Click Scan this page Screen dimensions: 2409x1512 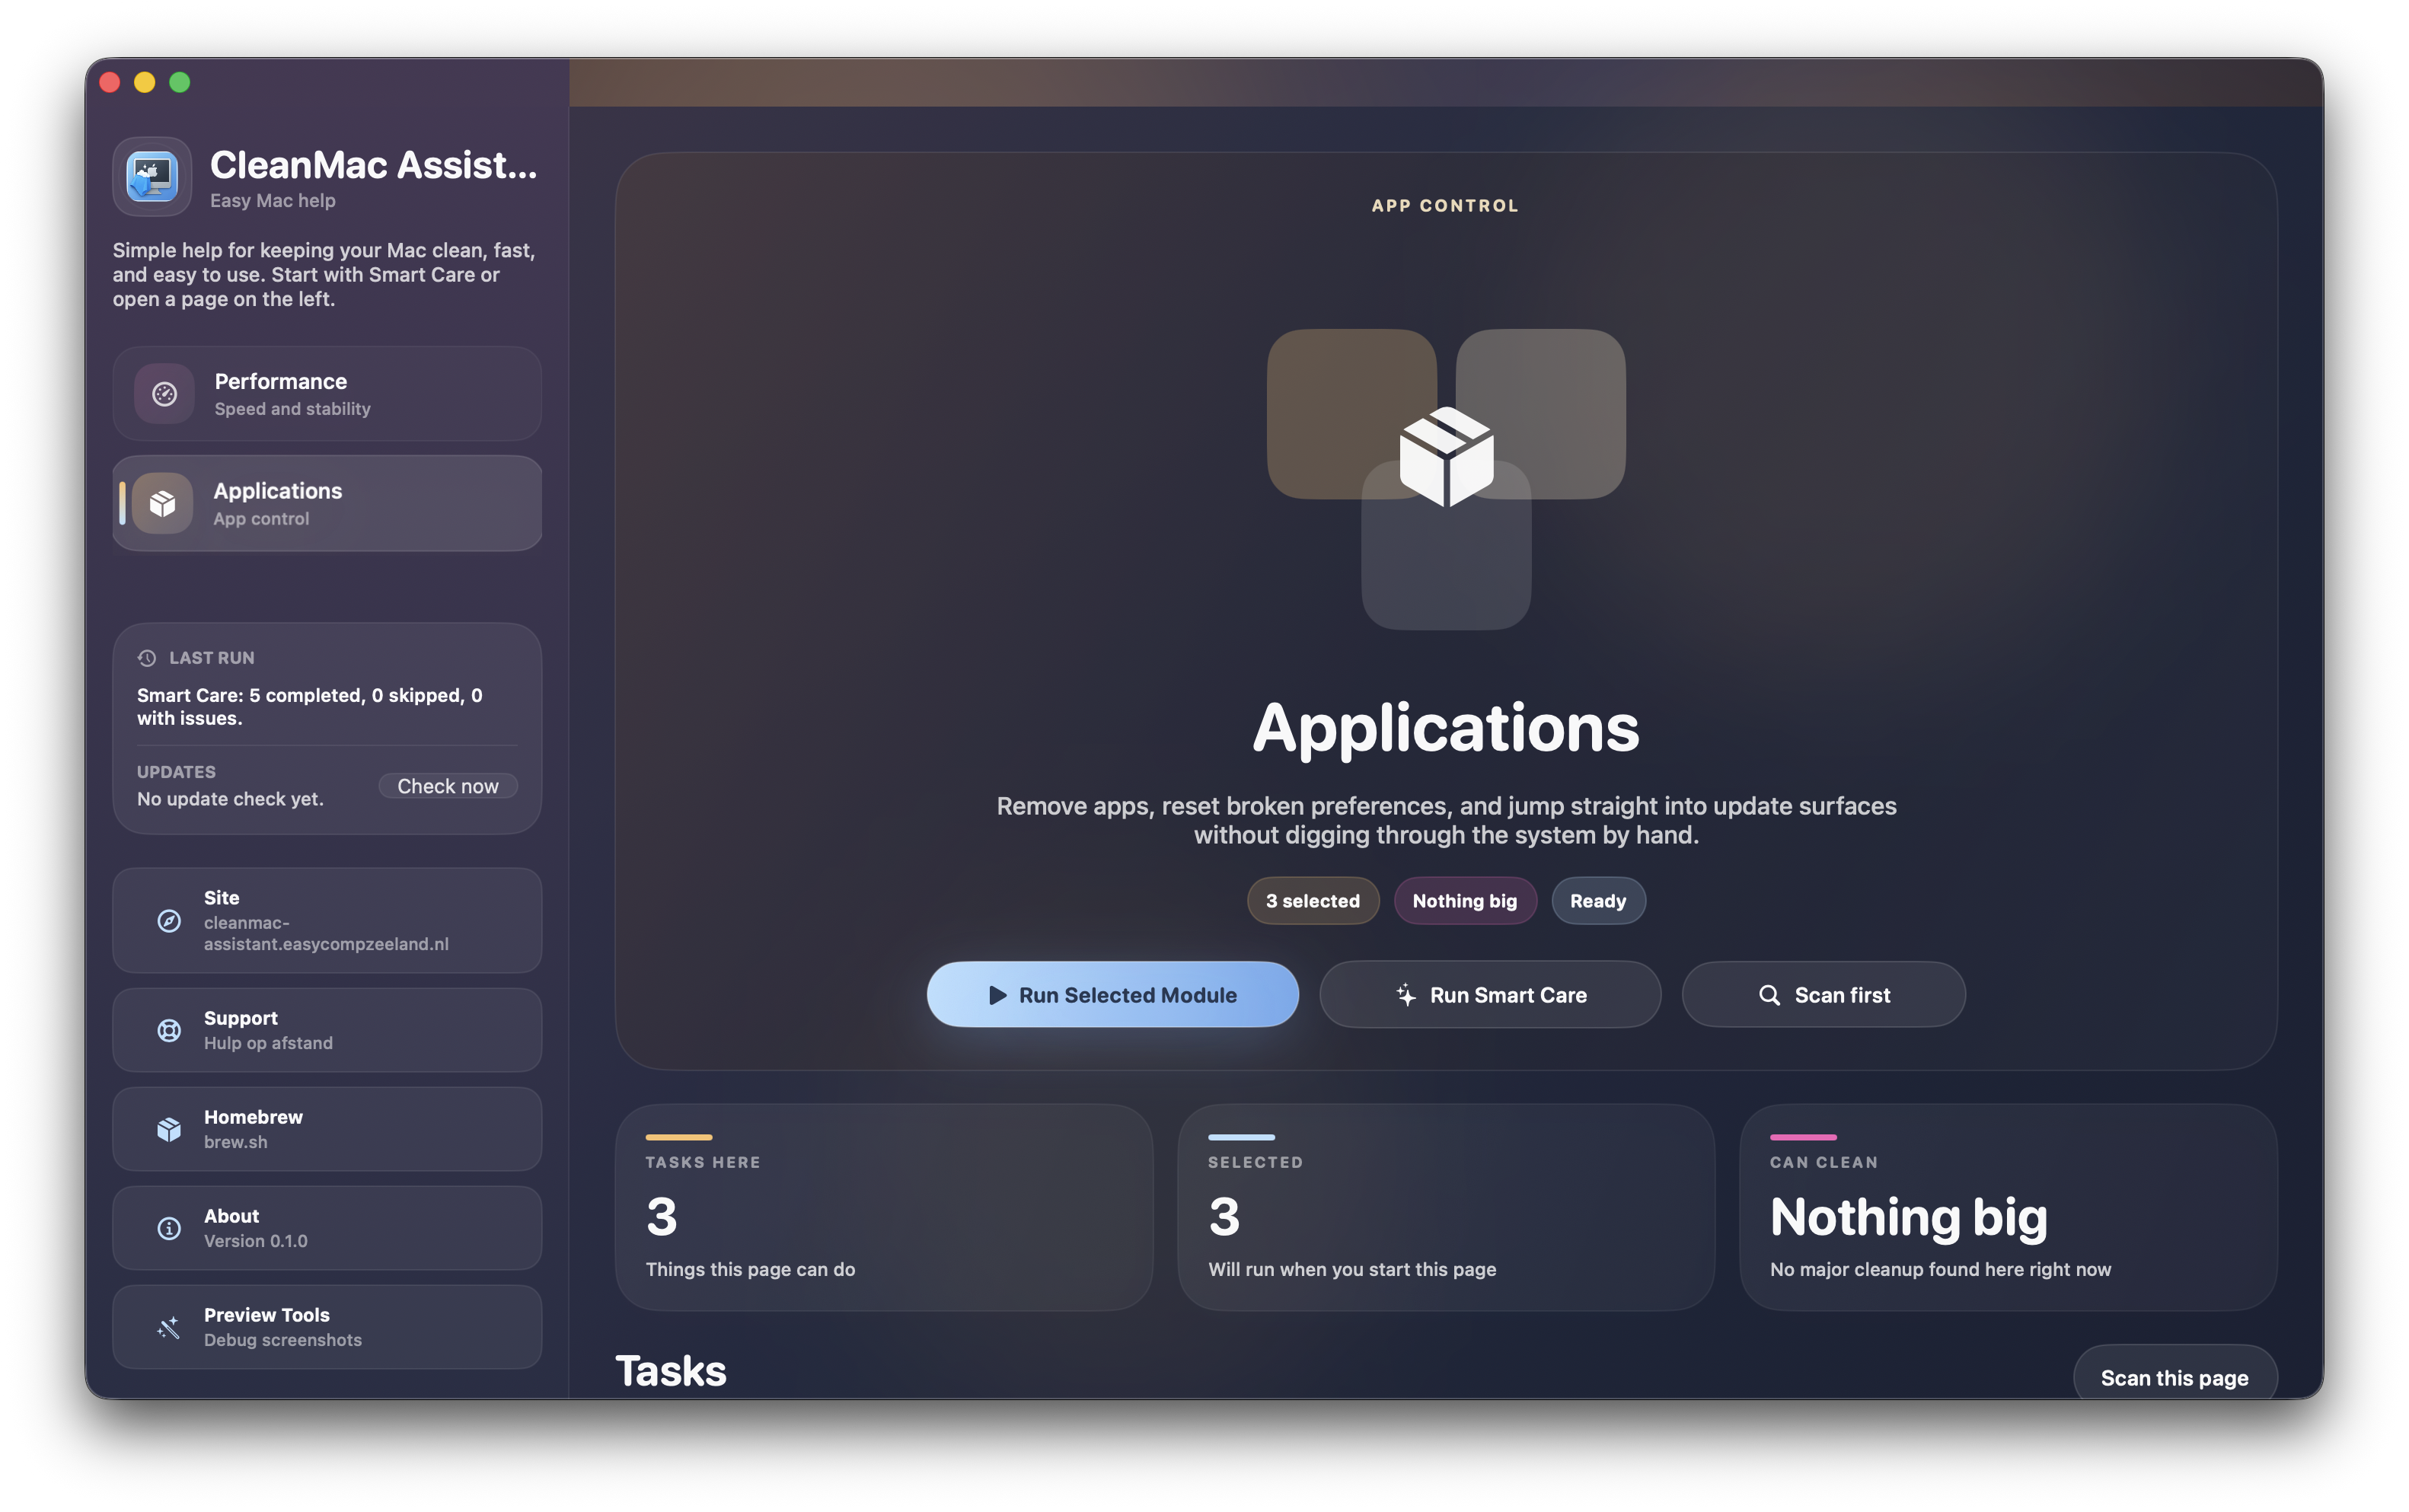(2176, 1377)
